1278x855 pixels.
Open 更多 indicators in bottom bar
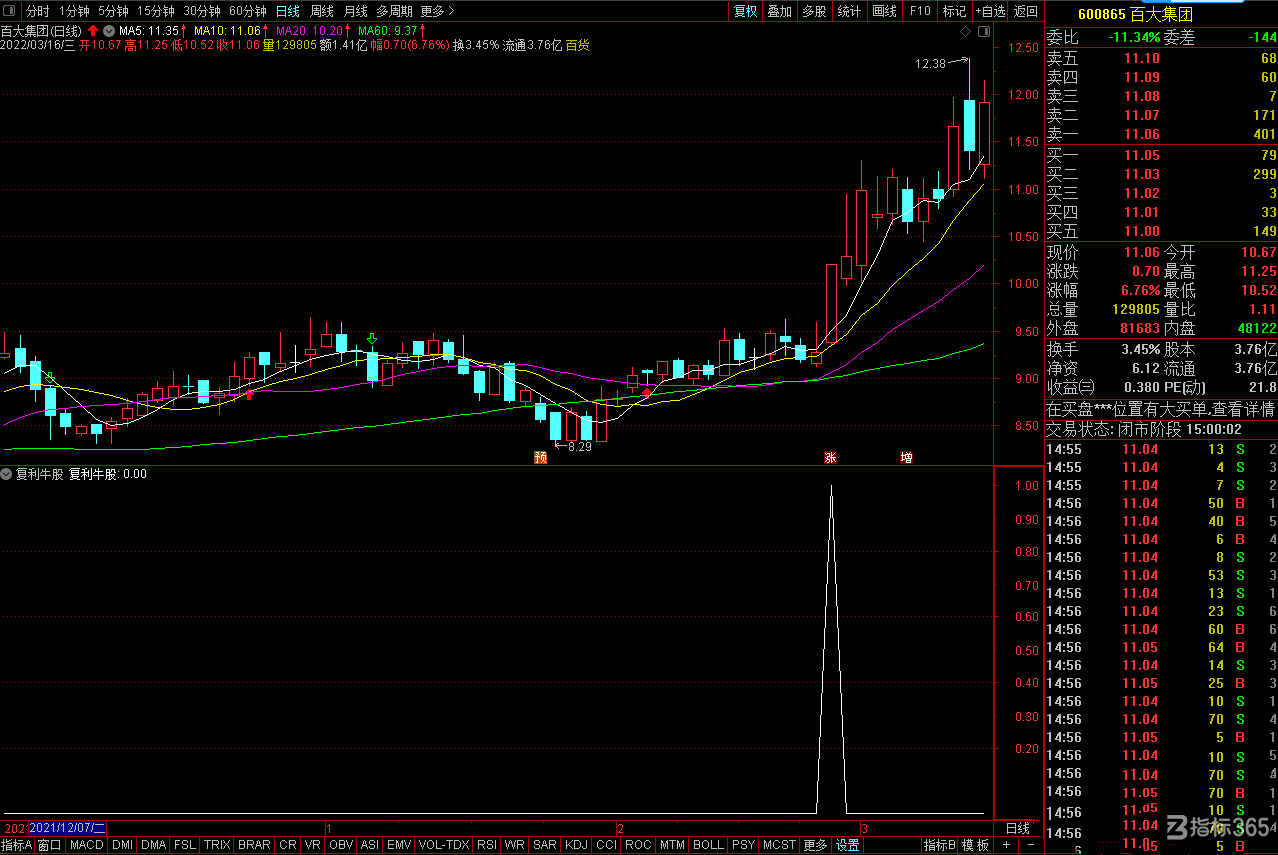click(x=816, y=845)
